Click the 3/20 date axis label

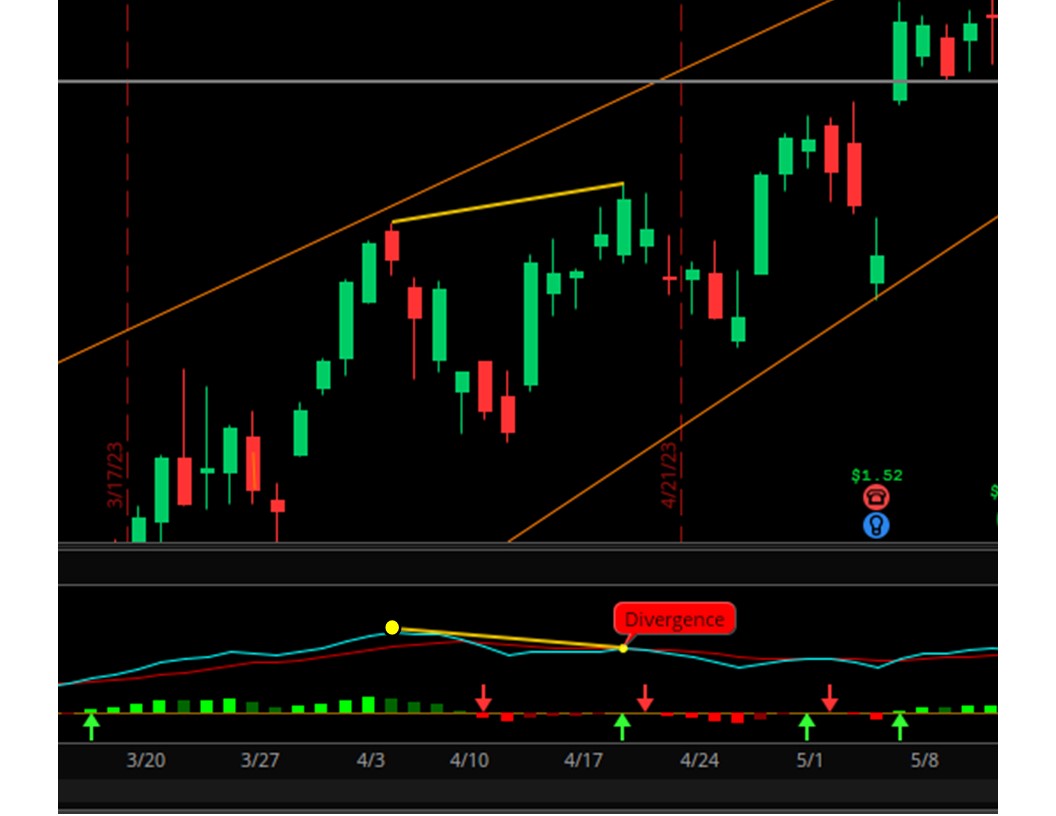[x=145, y=760]
